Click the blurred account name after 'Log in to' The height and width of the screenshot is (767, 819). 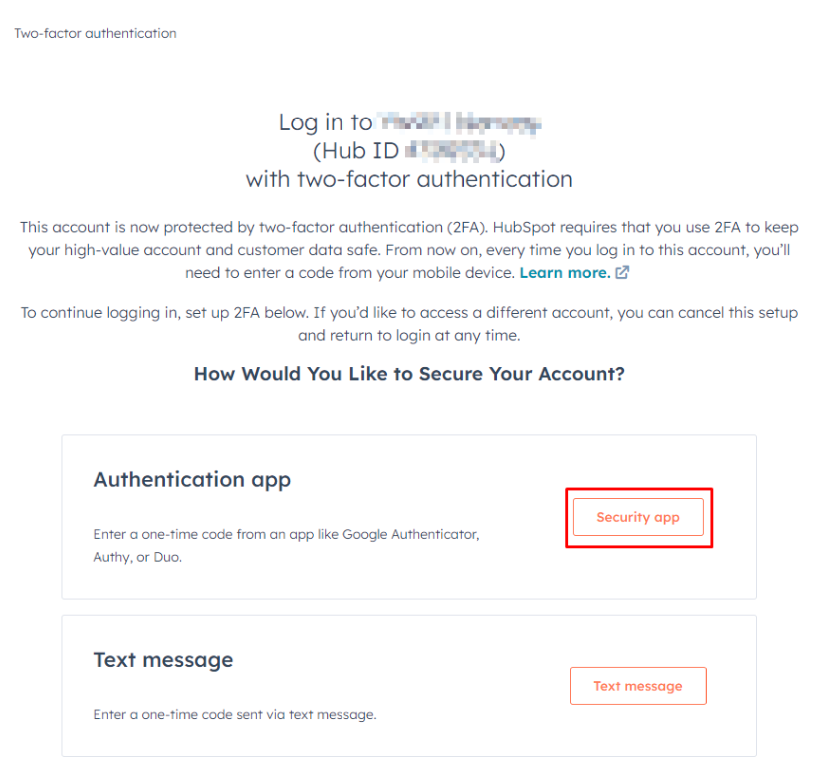pyautogui.click(x=460, y=123)
